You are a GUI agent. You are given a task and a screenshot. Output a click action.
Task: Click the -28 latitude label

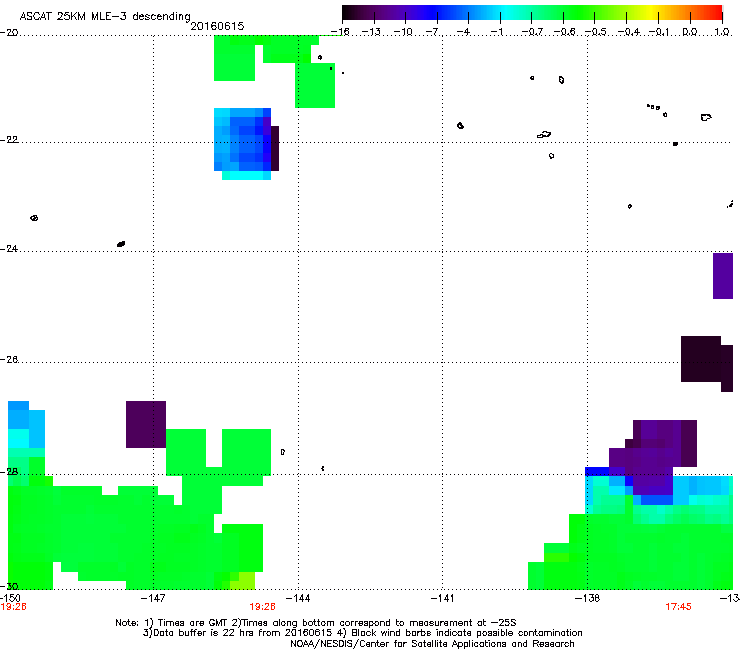point(9,472)
